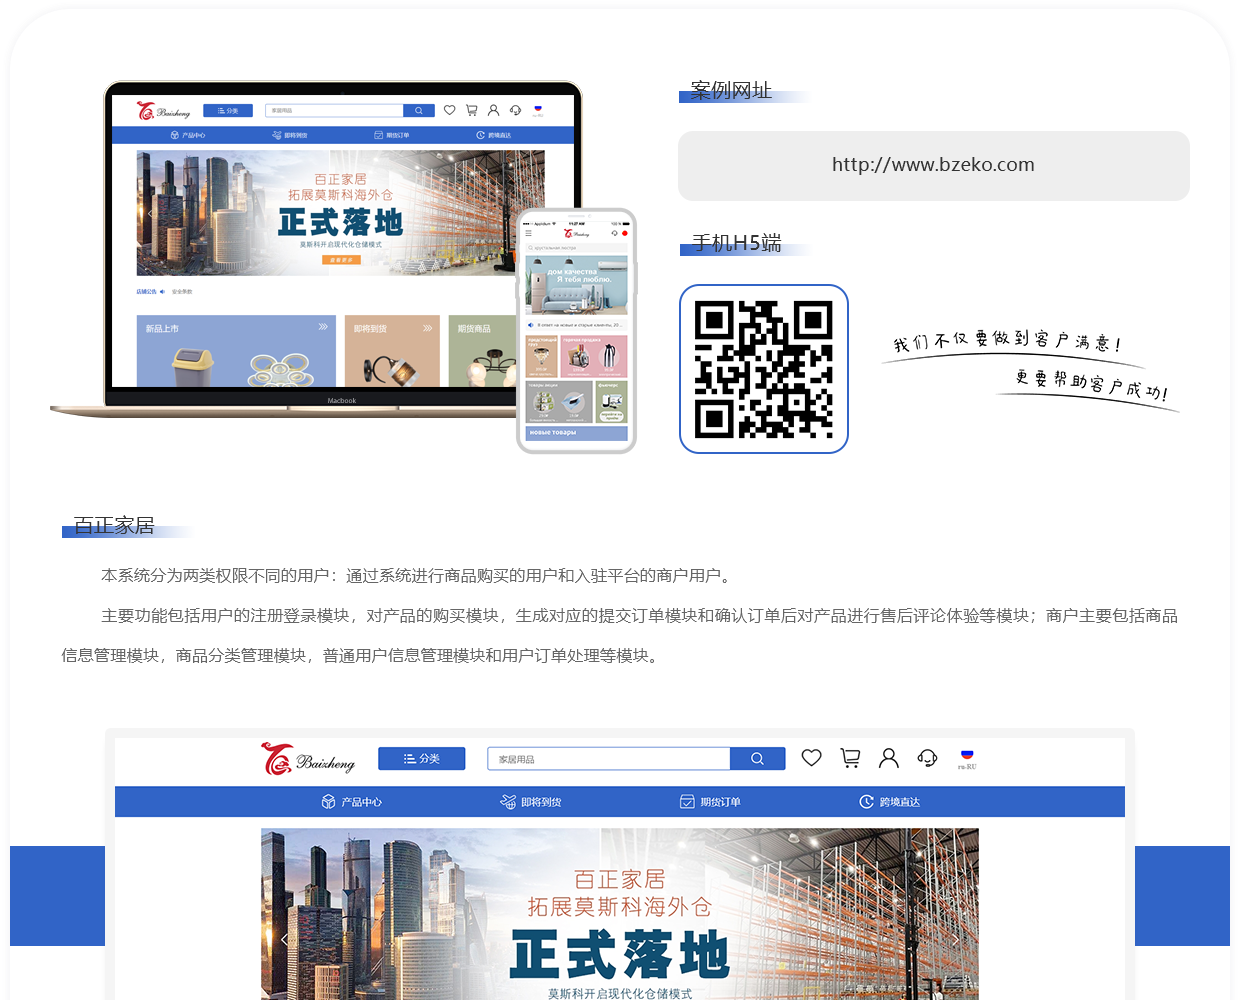
Task: Click the sofa banner in the phone mockup
Action: 577,285
